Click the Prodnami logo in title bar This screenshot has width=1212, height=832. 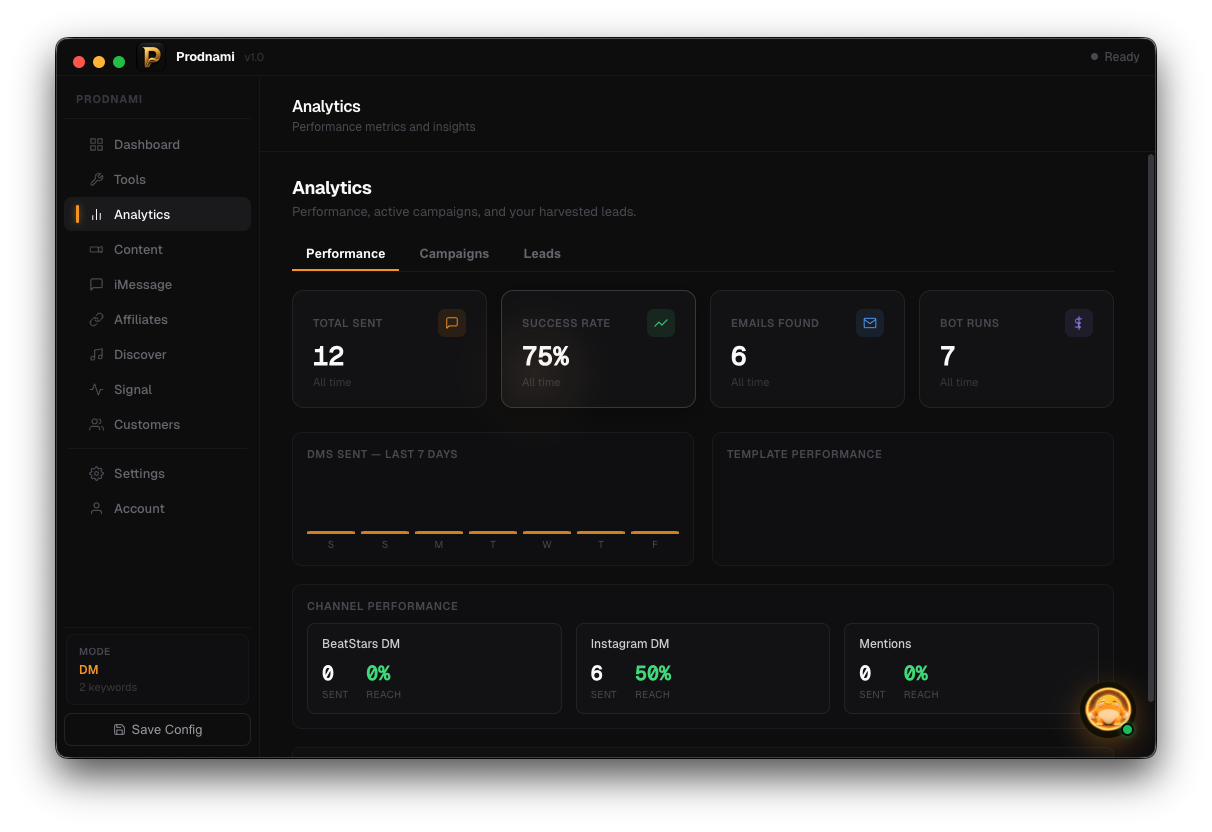click(x=151, y=57)
